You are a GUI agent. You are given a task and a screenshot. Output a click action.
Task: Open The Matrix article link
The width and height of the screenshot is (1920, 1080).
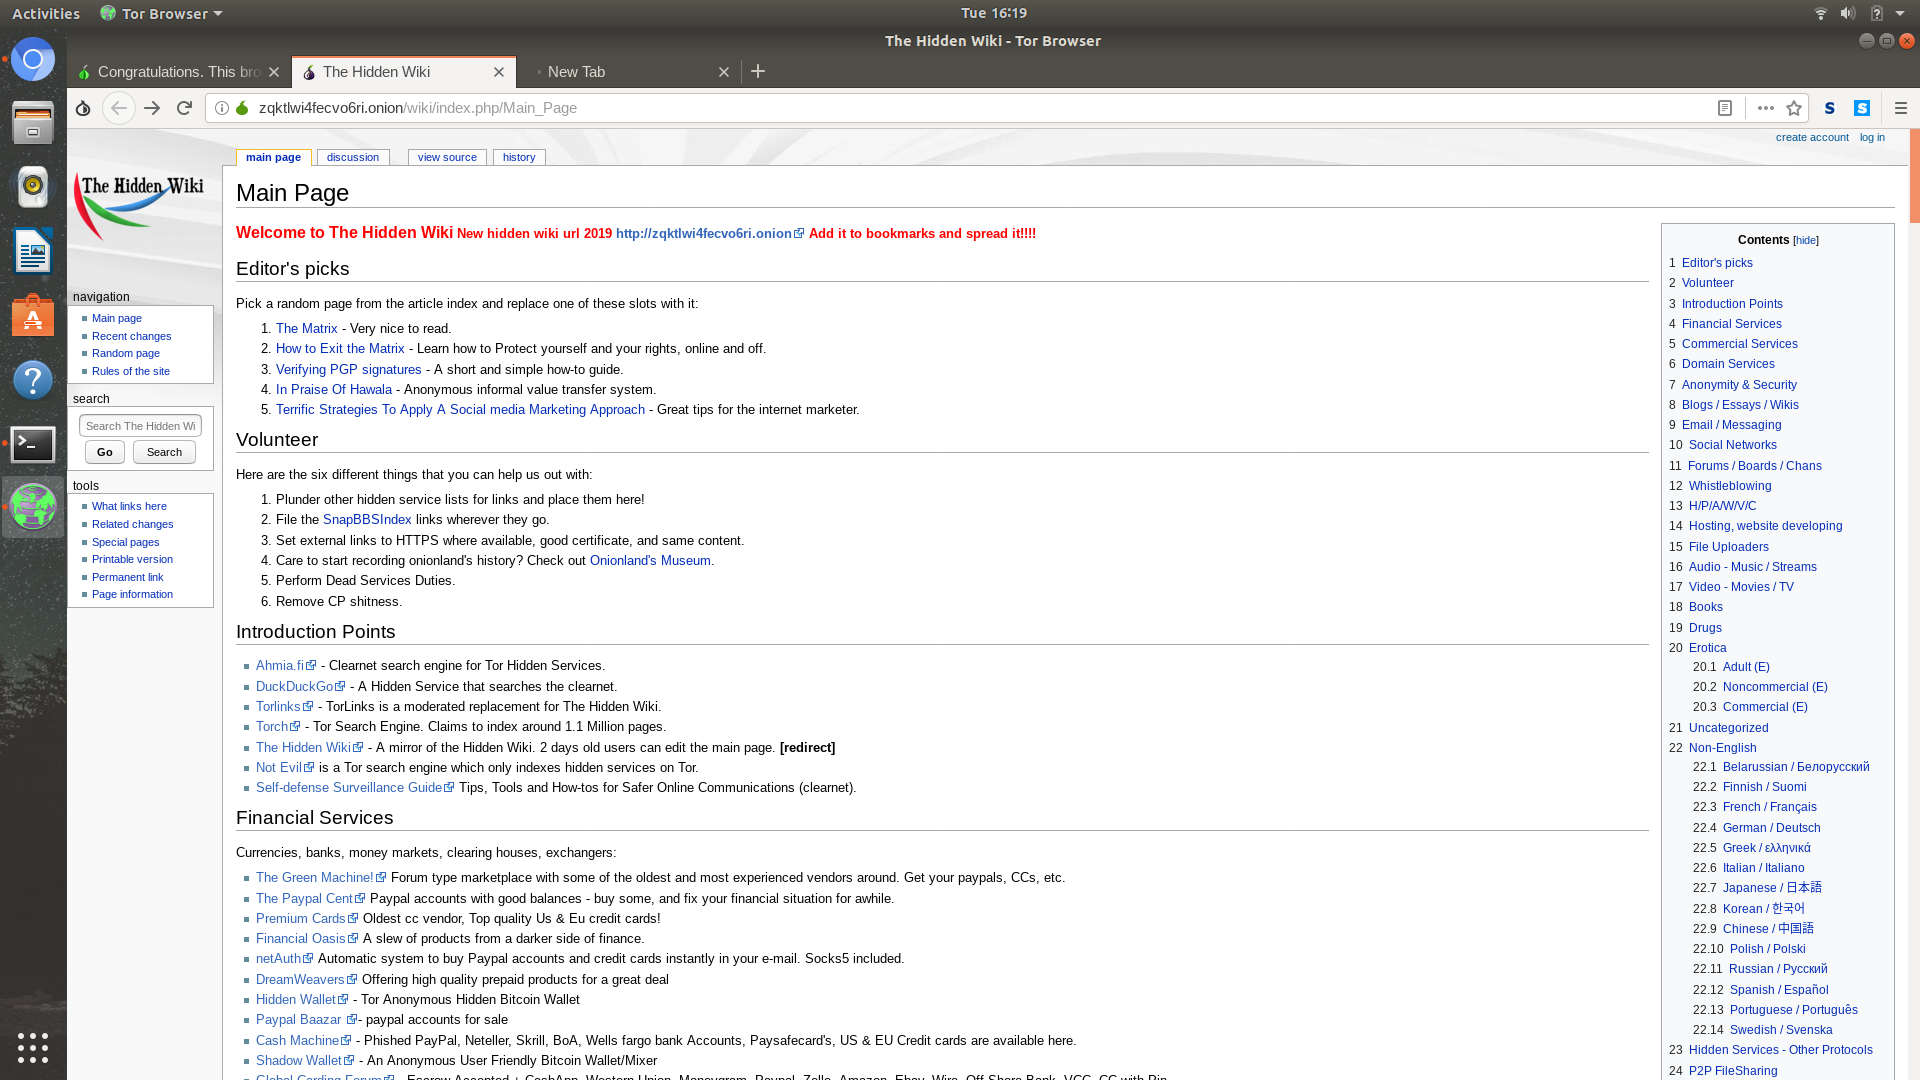(306, 328)
